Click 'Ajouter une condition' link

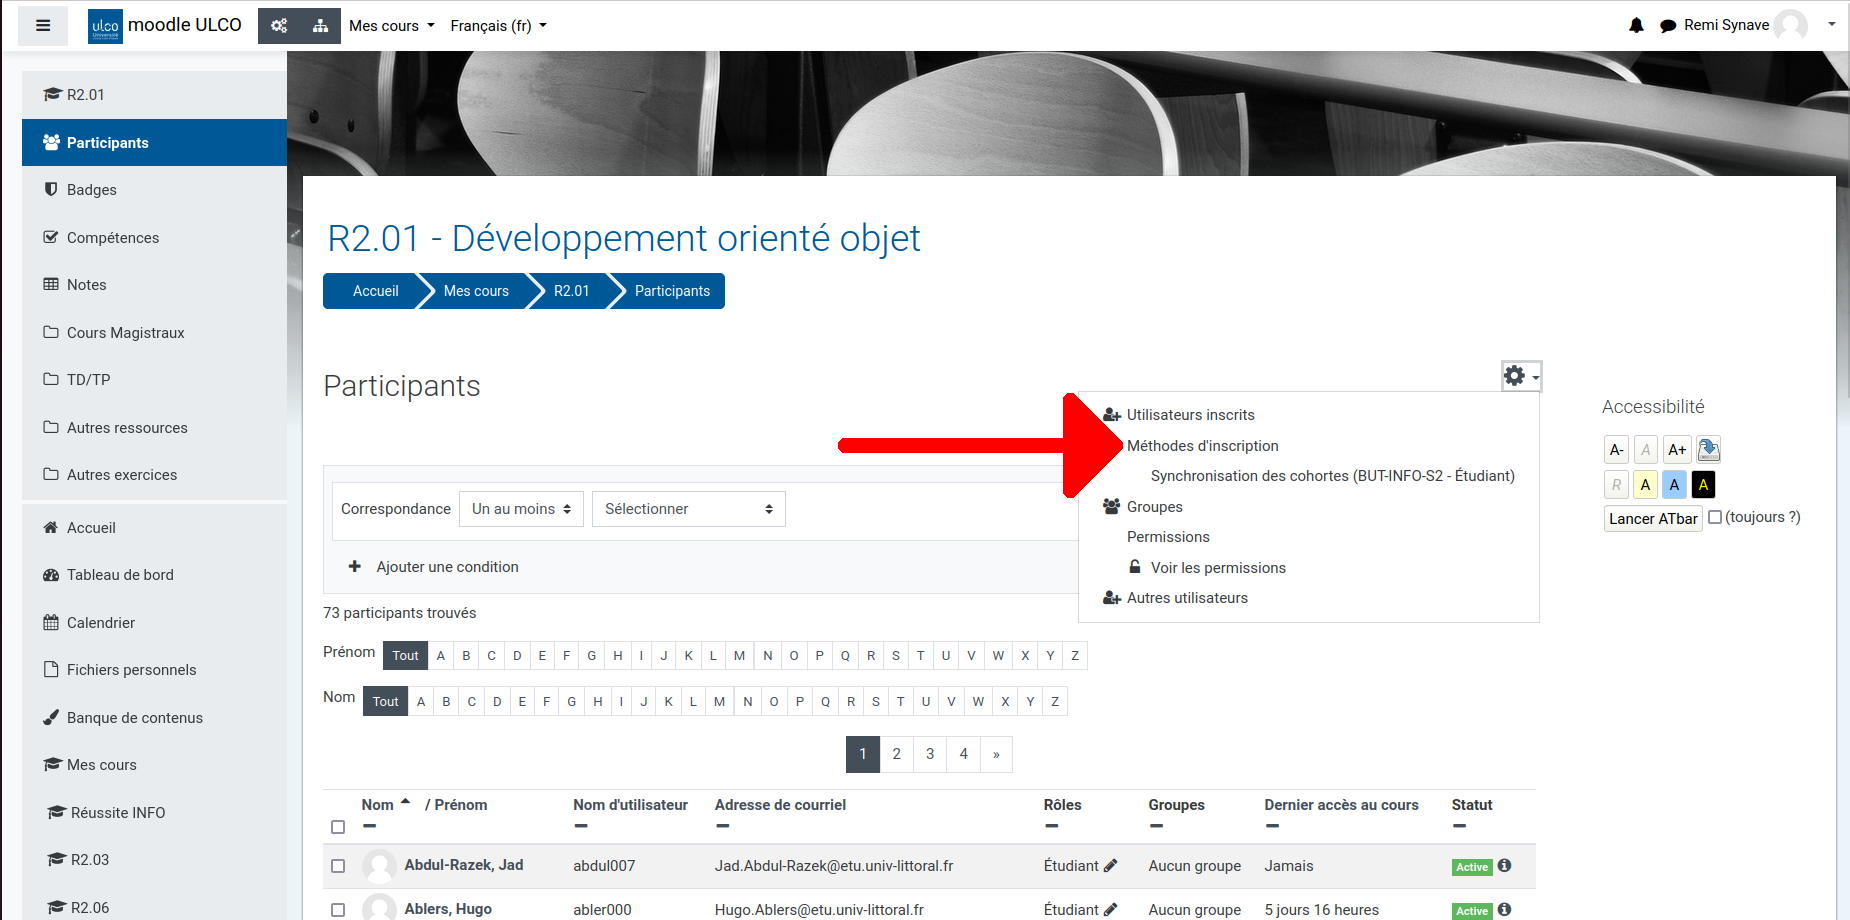(x=447, y=567)
